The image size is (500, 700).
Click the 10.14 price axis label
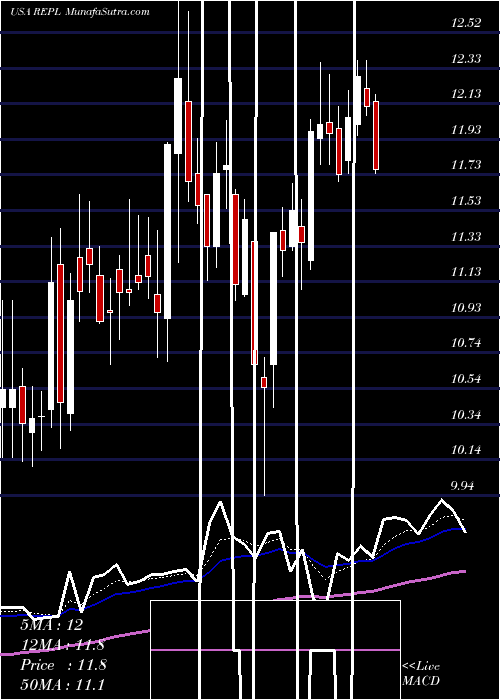(466, 450)
